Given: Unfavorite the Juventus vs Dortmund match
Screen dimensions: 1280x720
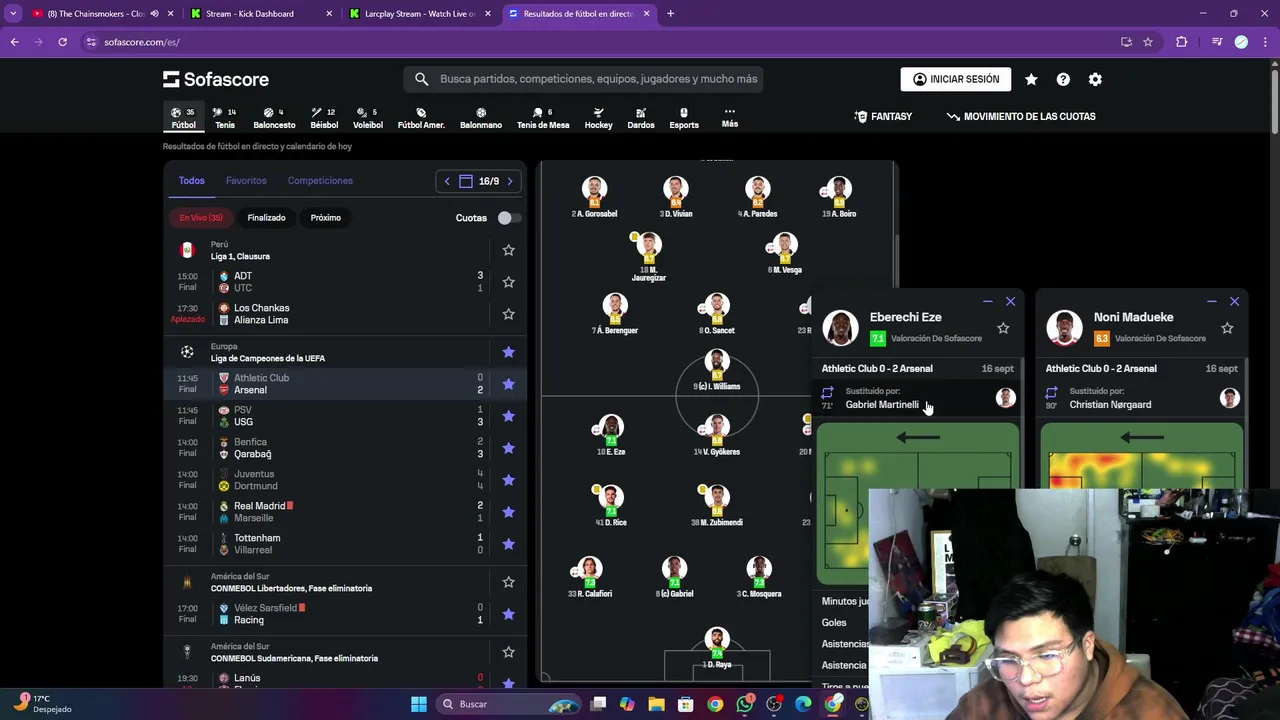Looking at the screenshot, I should pyautogui.click(x=508, y=480).
